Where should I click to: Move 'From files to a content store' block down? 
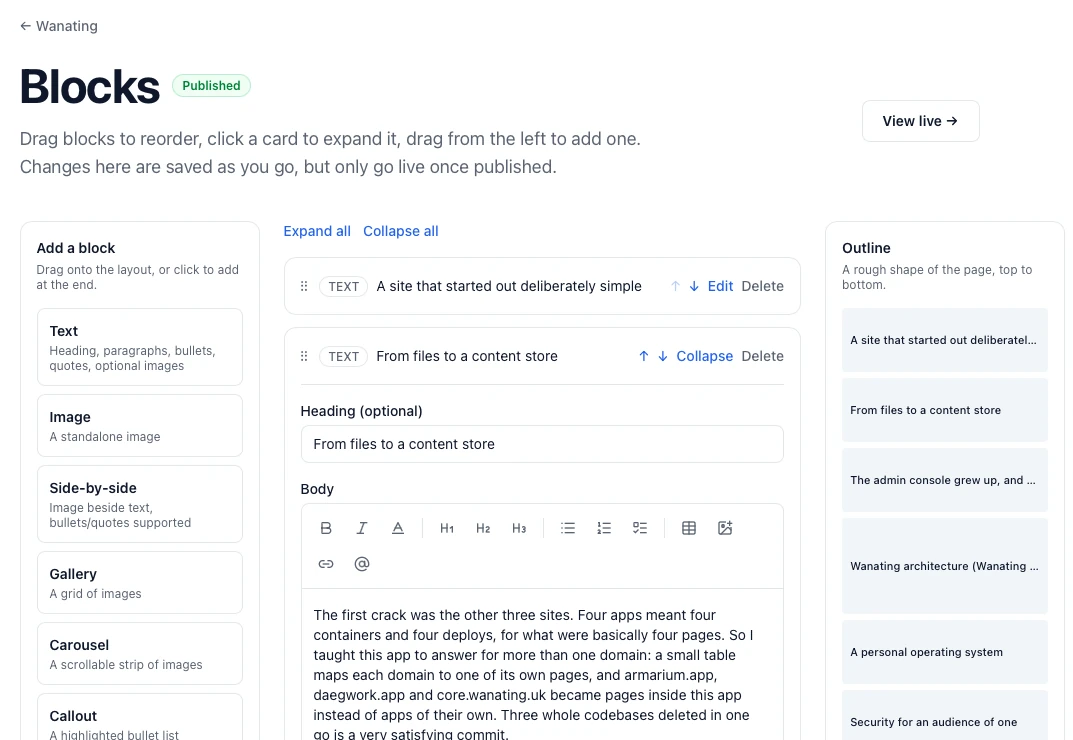tap(662, 356)
